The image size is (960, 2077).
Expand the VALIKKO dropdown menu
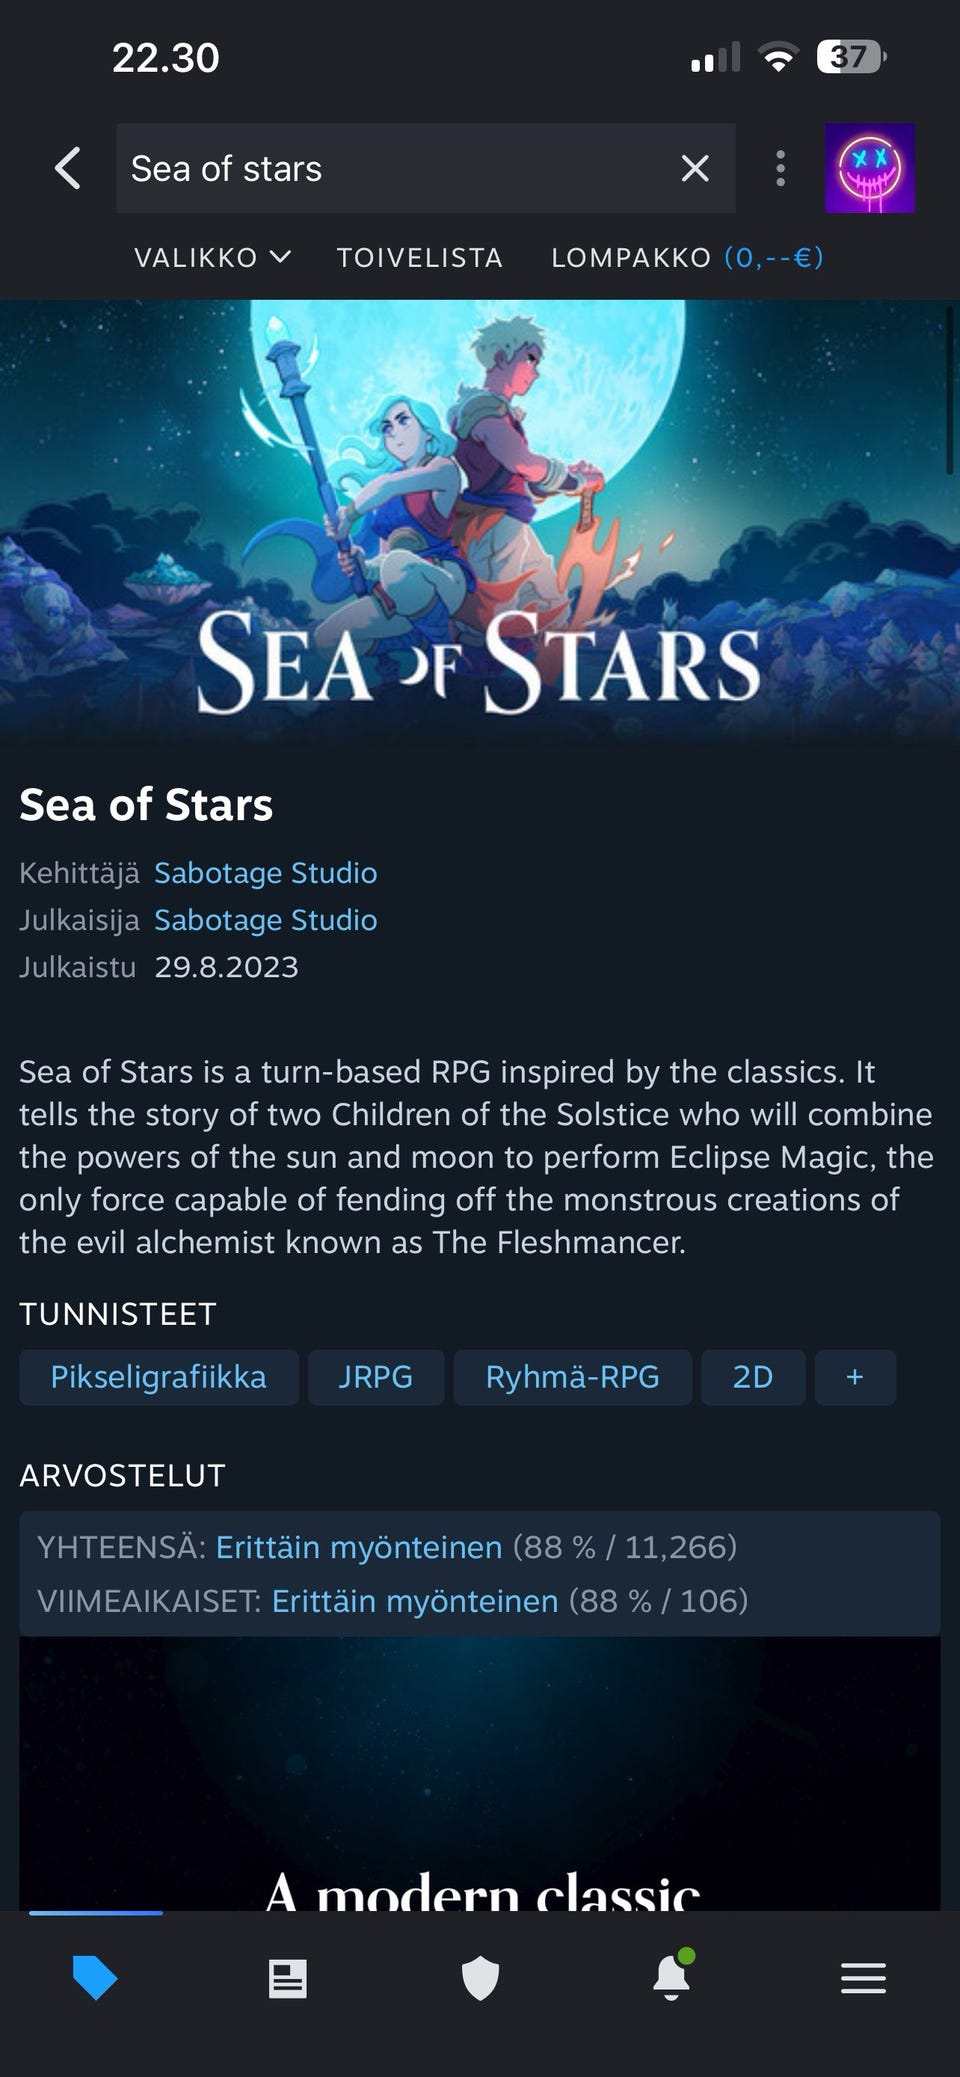[212, 258]
